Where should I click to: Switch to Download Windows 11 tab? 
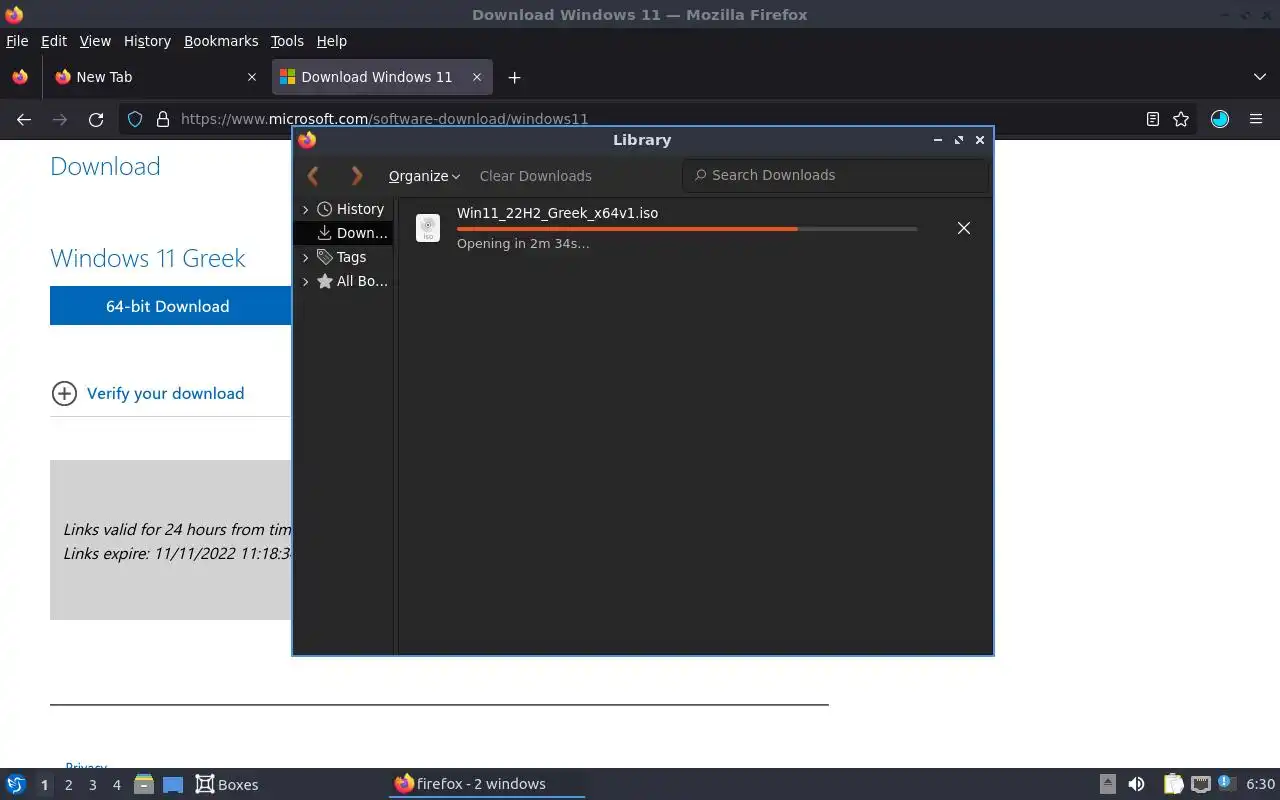point(381,77)
